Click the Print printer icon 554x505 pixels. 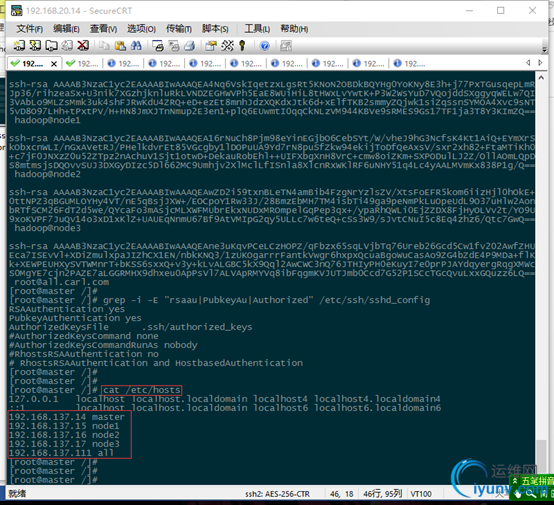190,45
